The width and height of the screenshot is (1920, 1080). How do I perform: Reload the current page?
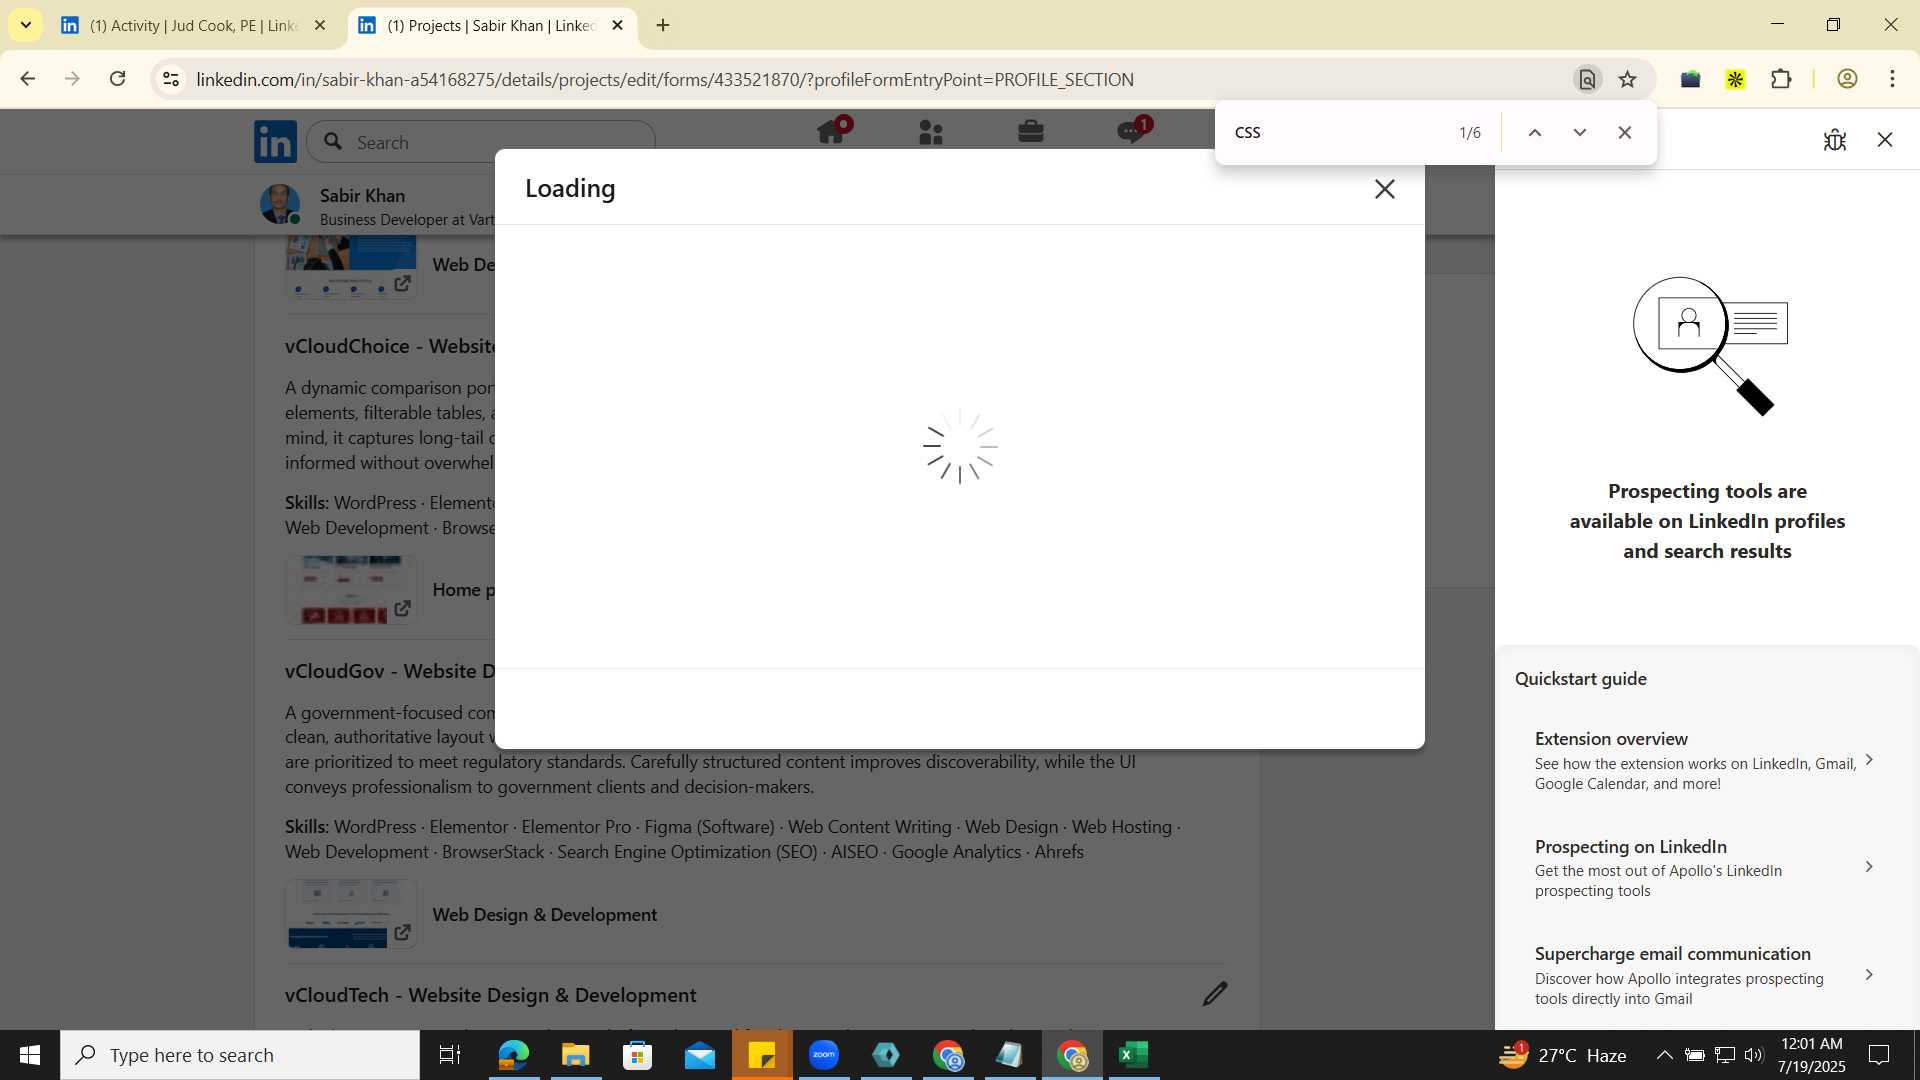117,79
